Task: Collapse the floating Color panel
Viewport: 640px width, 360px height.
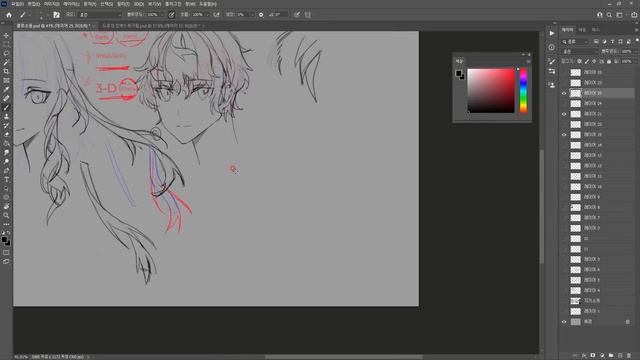Action: point(523,54)
